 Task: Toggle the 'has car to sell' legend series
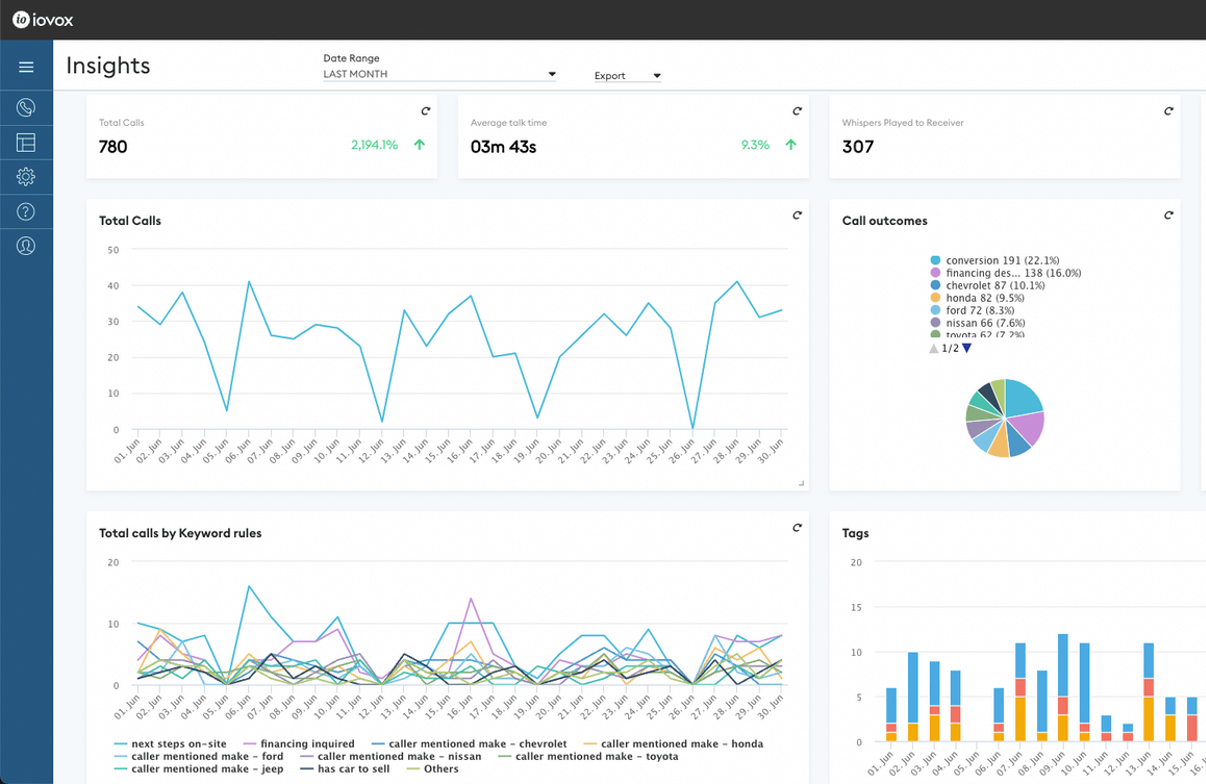(346, 769)
